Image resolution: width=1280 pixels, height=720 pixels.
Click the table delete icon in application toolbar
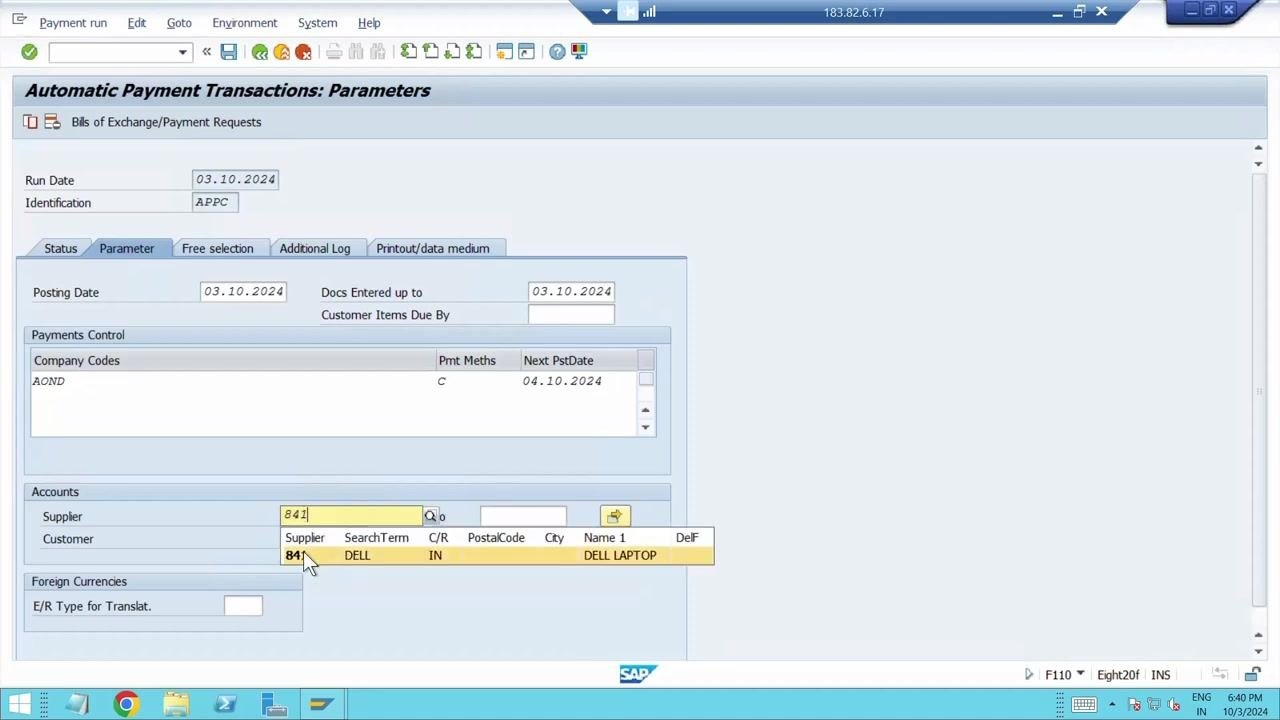point(52,122)
